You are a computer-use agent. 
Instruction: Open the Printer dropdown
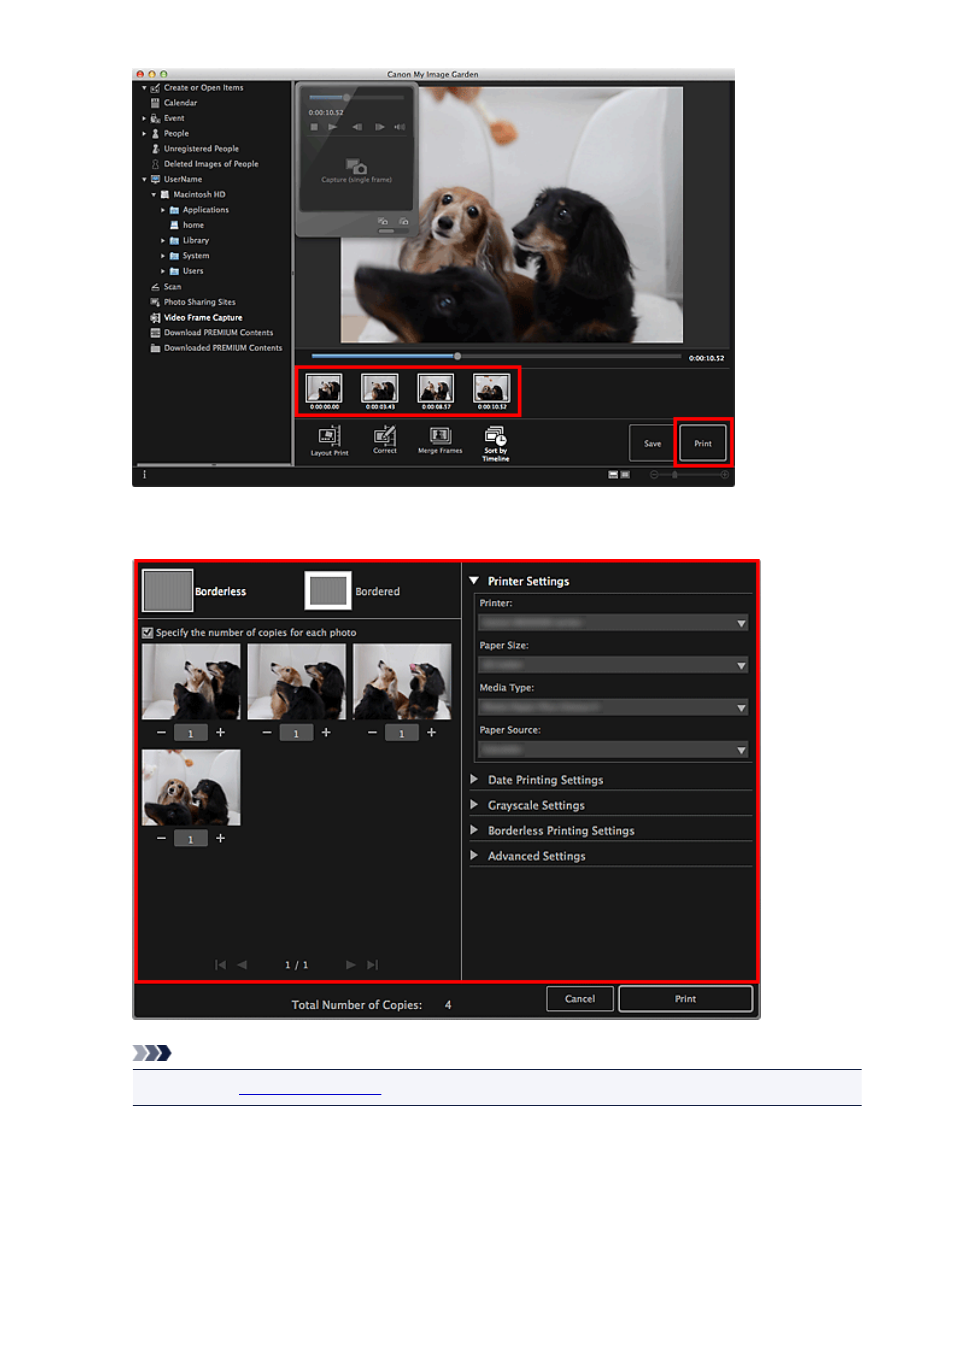pos(613,622)
